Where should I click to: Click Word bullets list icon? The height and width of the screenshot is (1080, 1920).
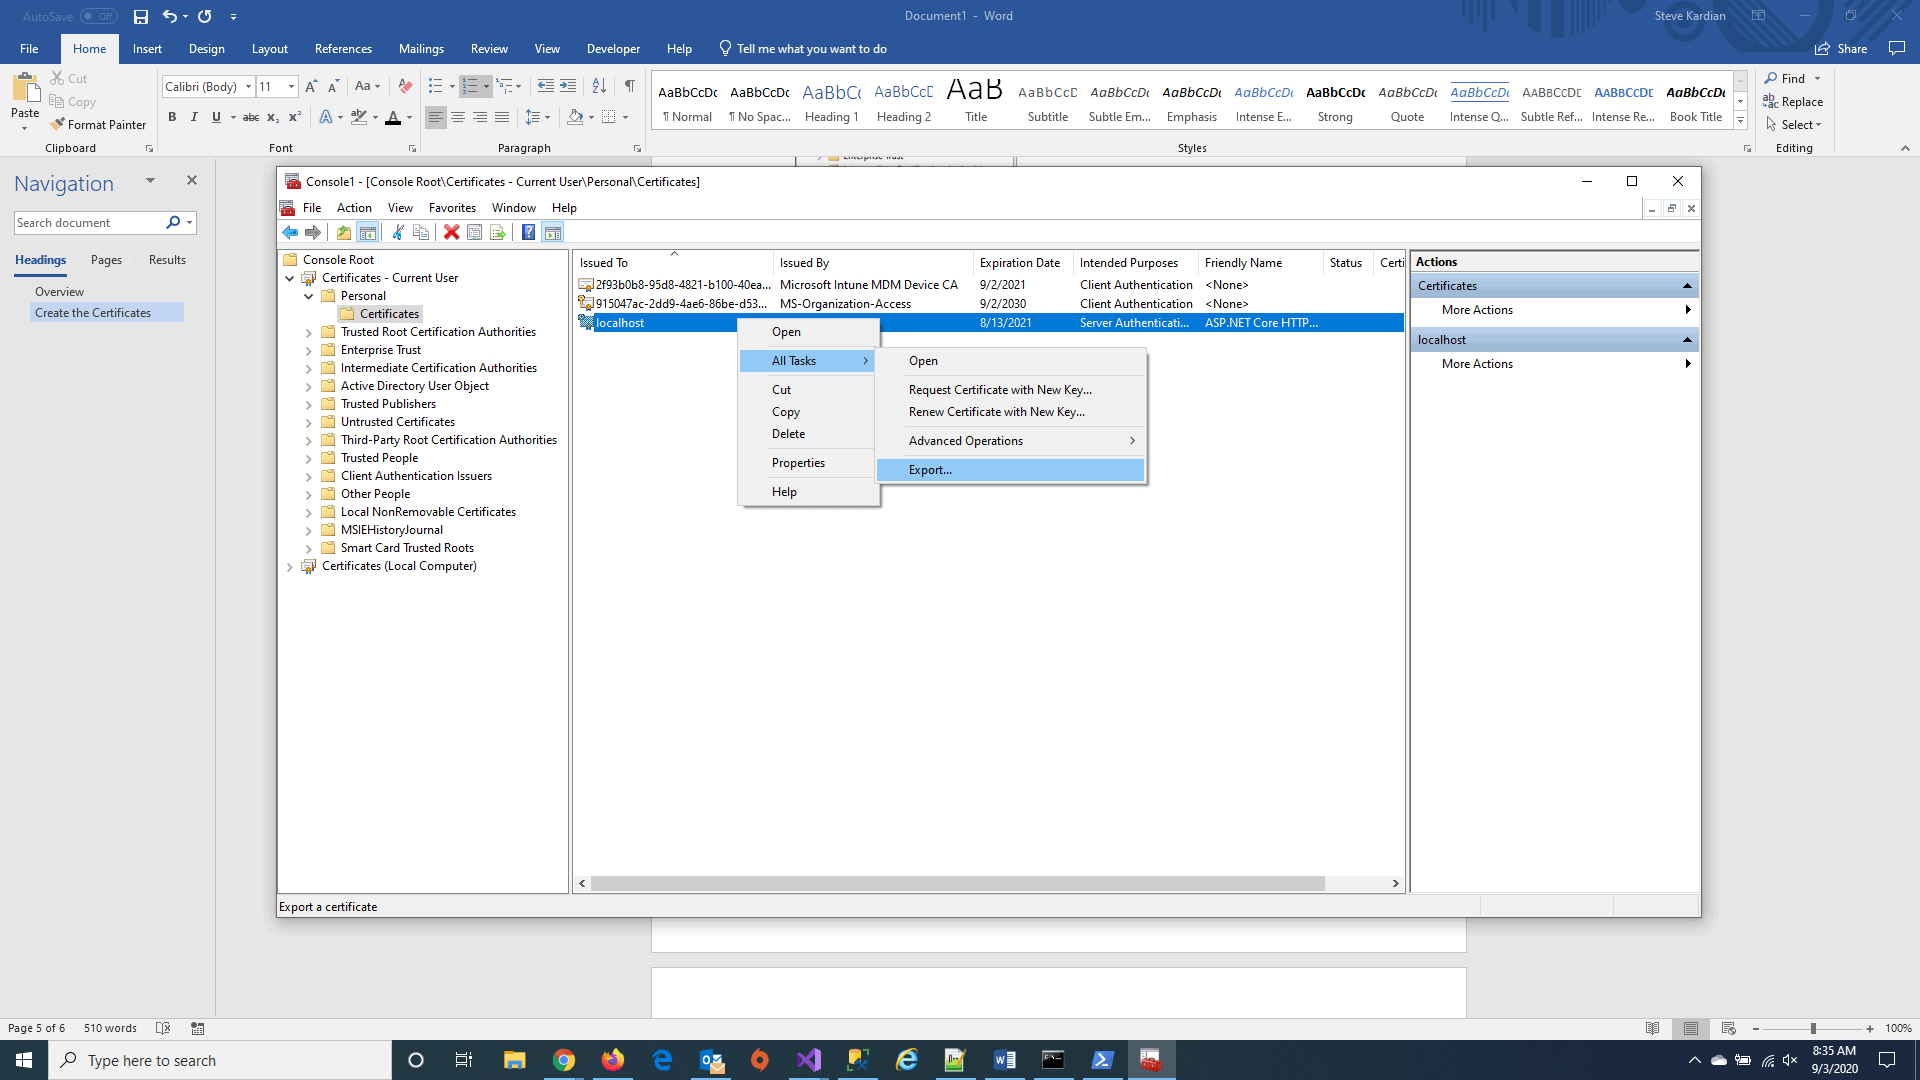[435, 86]
